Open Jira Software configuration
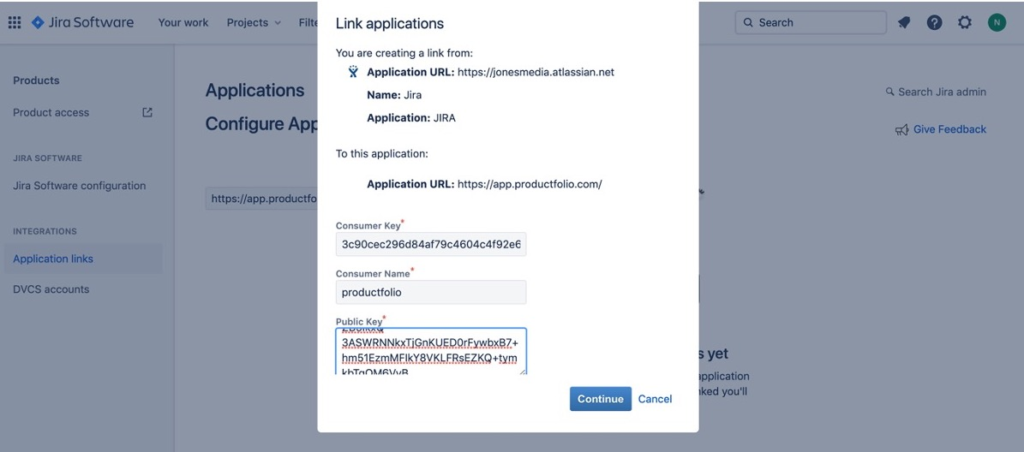The height and width of the screenshot is (452, 1024). 80,186
